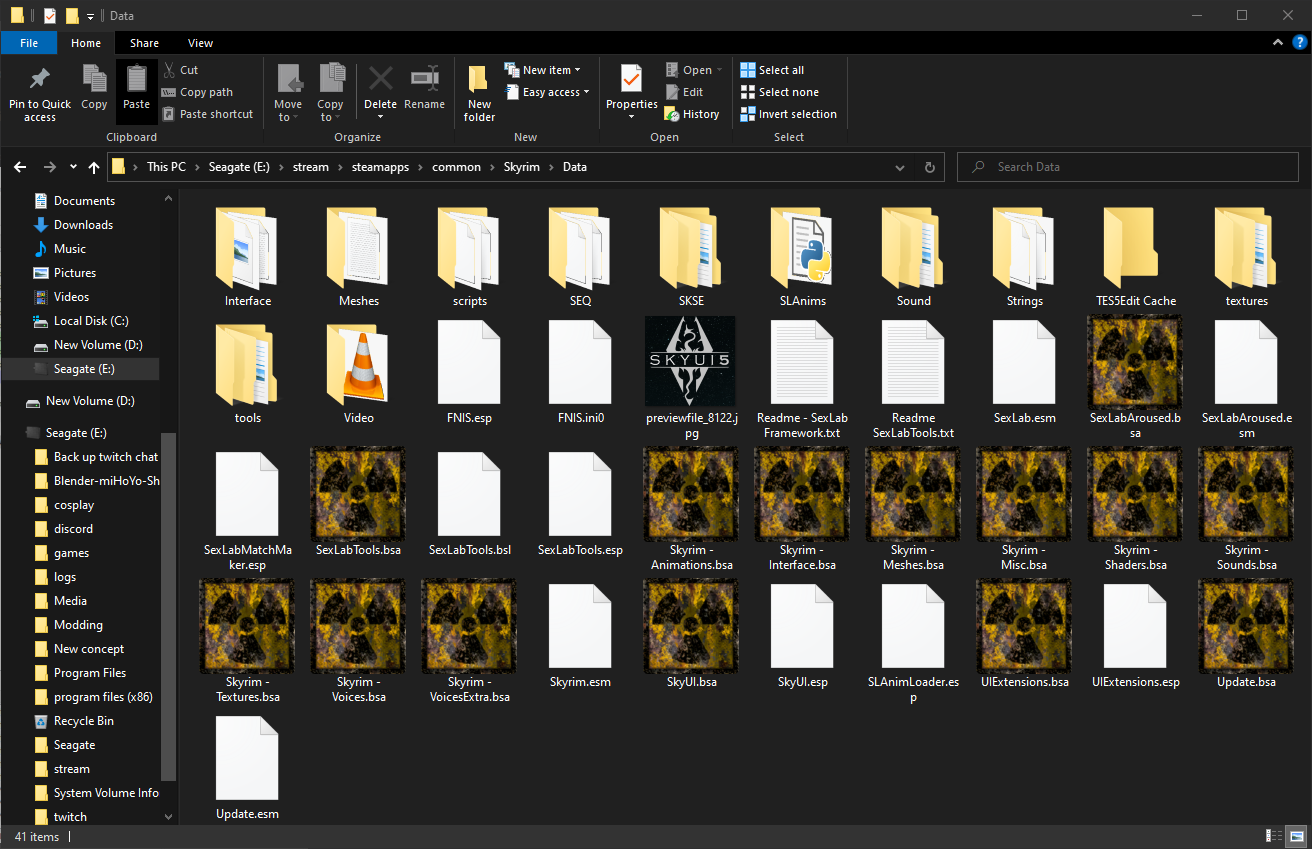Screen dimensions: 1312x849
Task: Click the Delete red X icon
Action: click(x=380, y=78)
